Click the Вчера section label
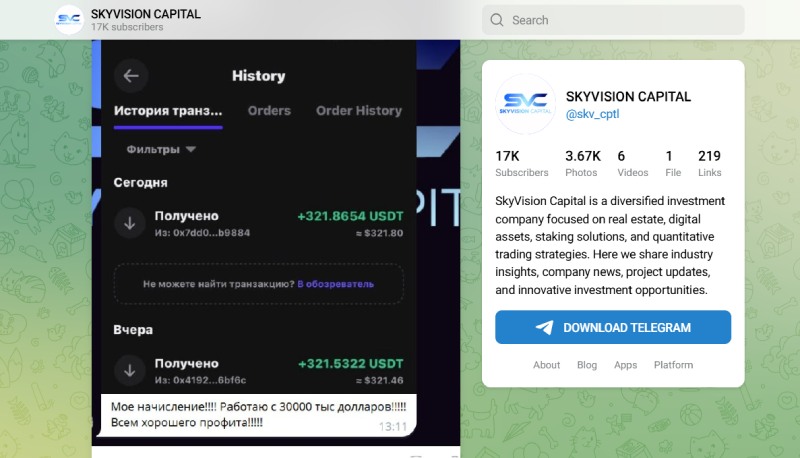Screen dimensions: 800x458 point(133,329)
